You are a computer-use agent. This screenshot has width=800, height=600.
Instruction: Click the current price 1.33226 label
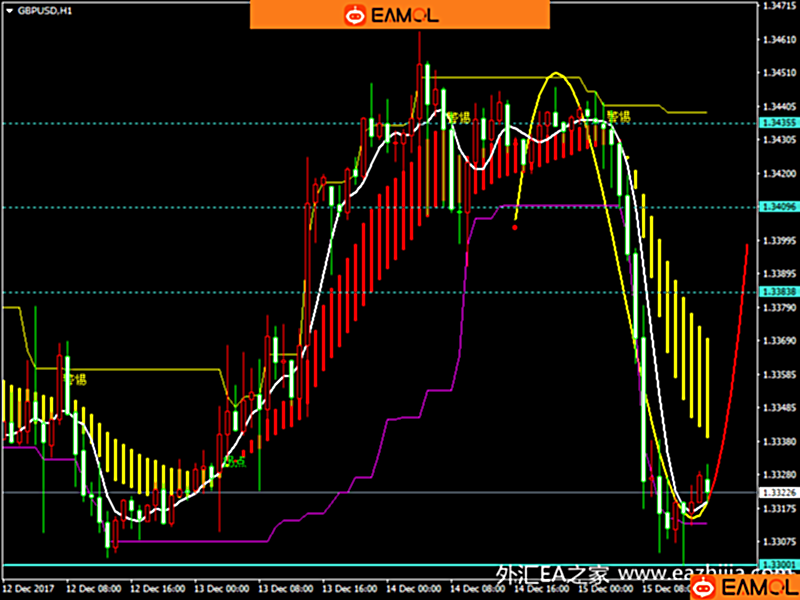(778, 492)
